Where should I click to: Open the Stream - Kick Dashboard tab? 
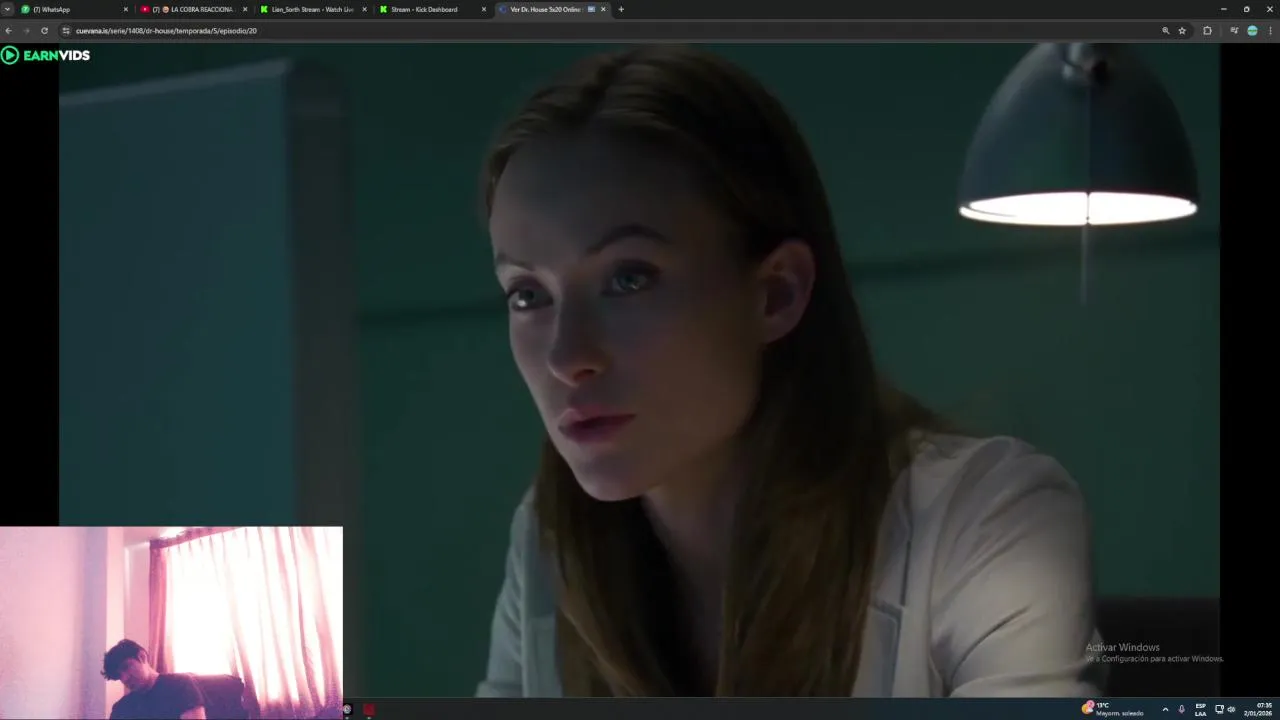point(432,9)
